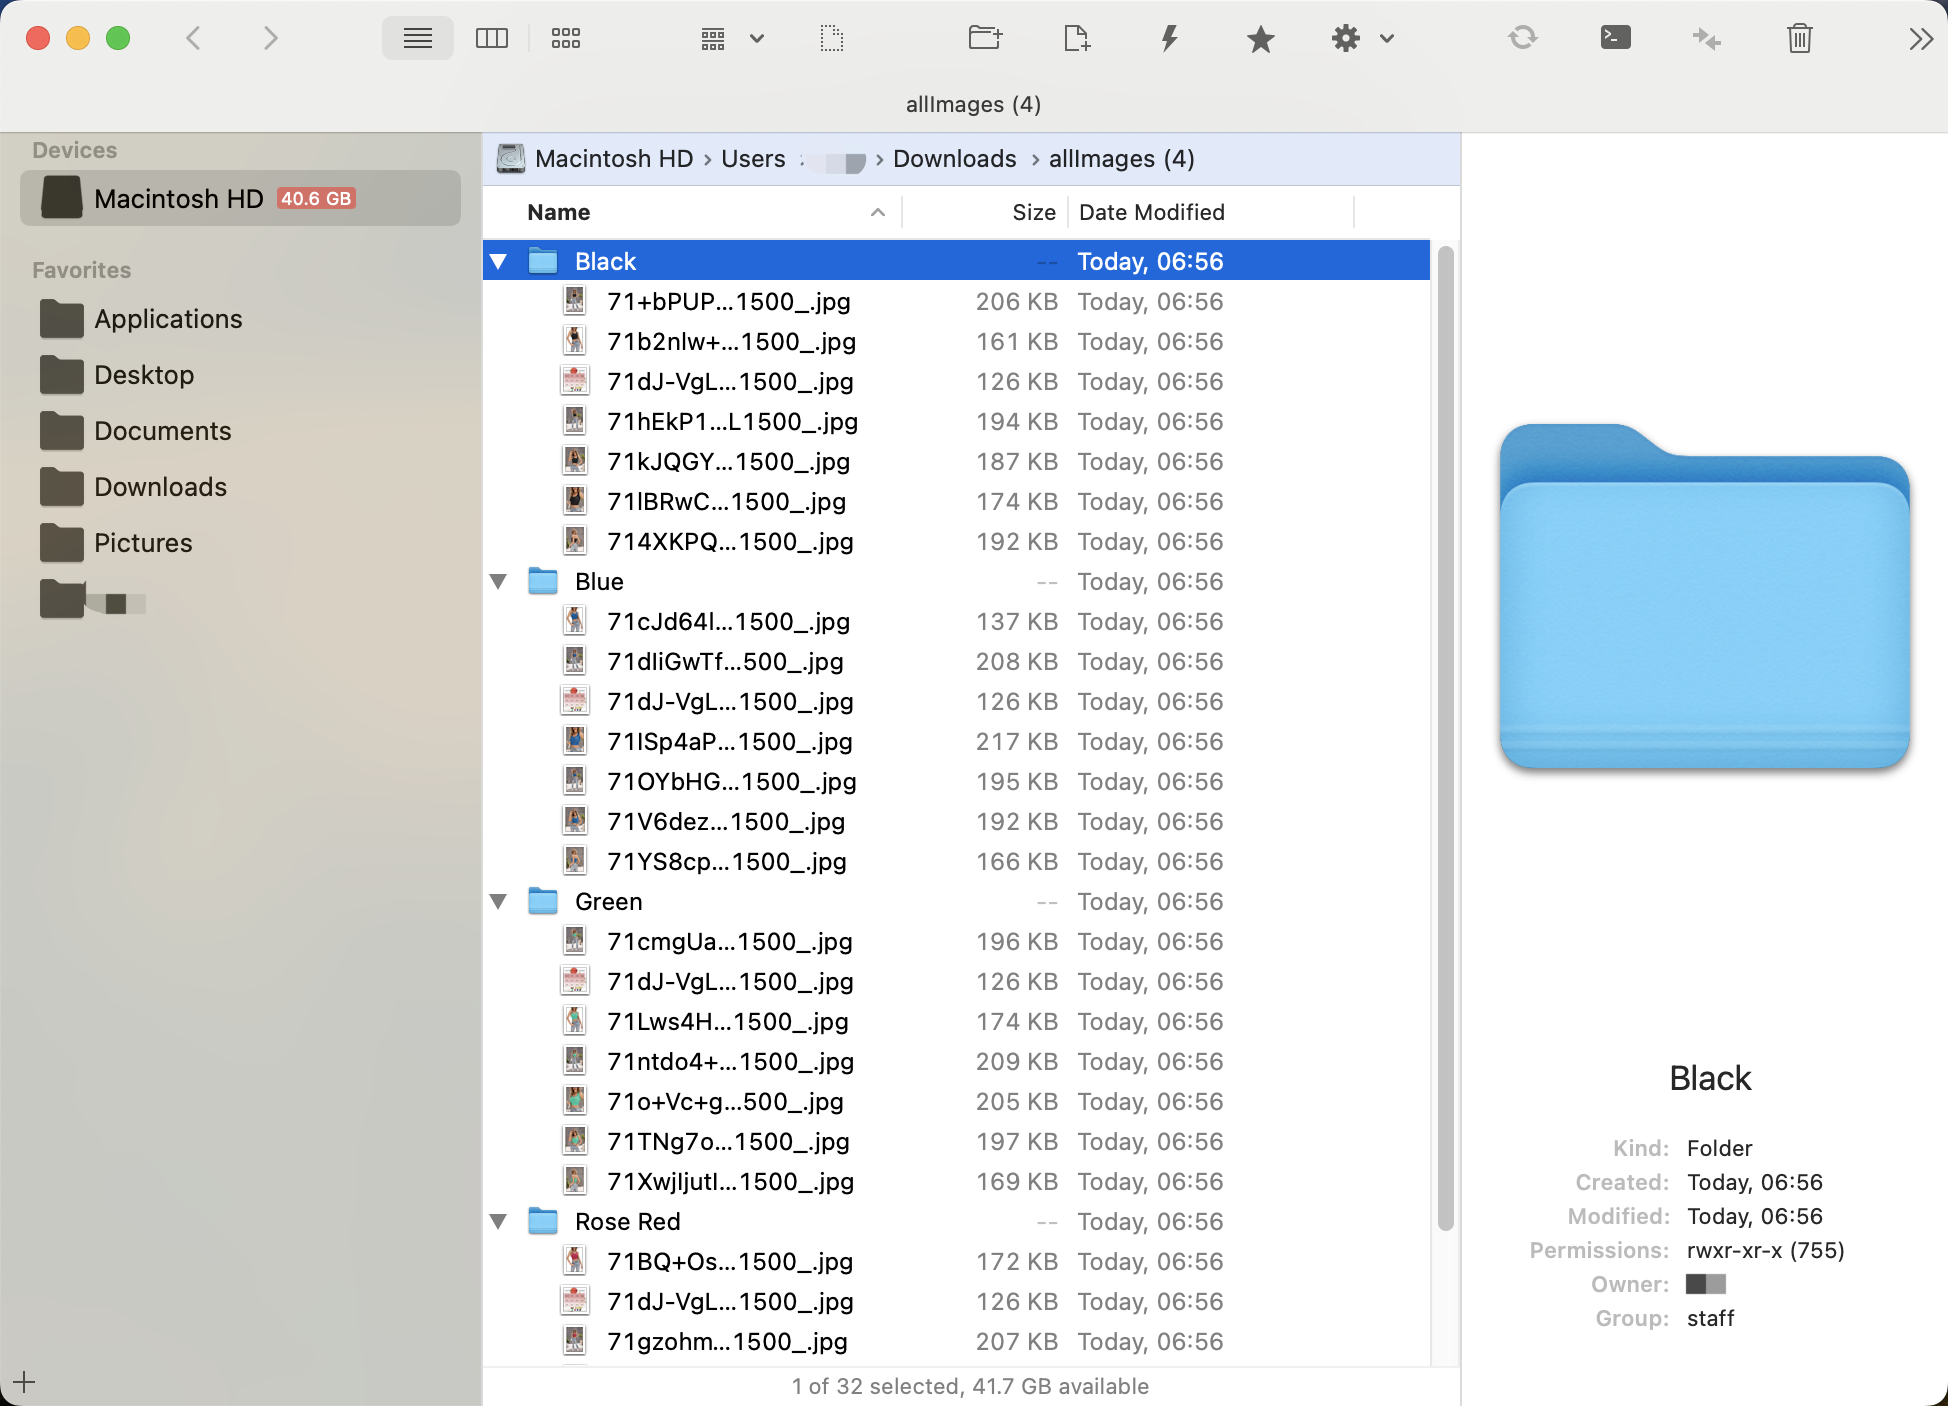Select Downloads in the sidebar Favorites

tap(160, 487)
